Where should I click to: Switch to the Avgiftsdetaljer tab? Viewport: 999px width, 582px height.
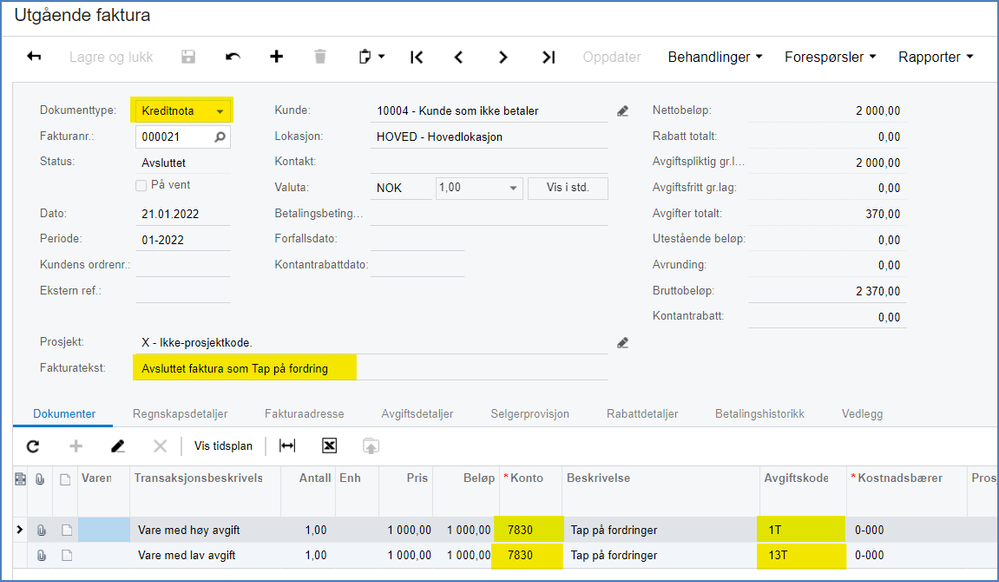click(x=417, y=414)
